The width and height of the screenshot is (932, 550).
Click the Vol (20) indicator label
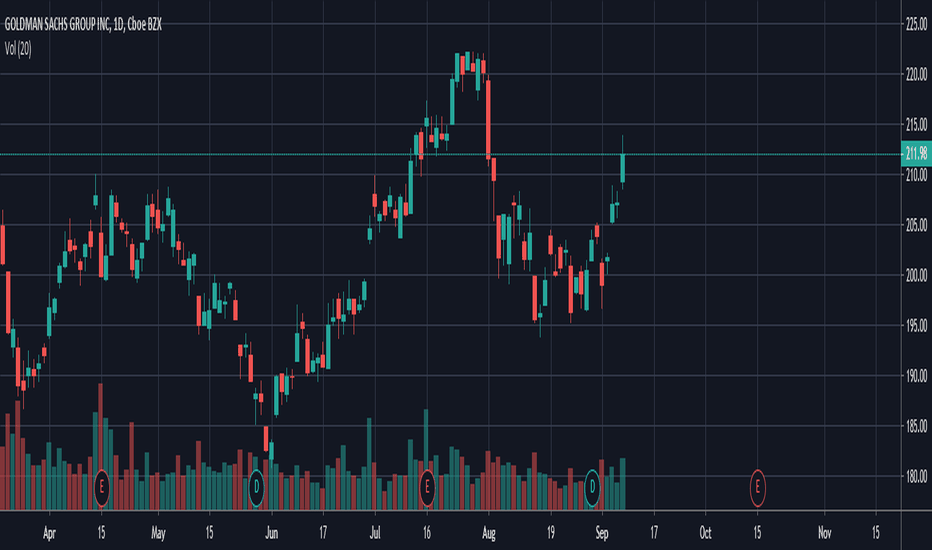[18, 49]
